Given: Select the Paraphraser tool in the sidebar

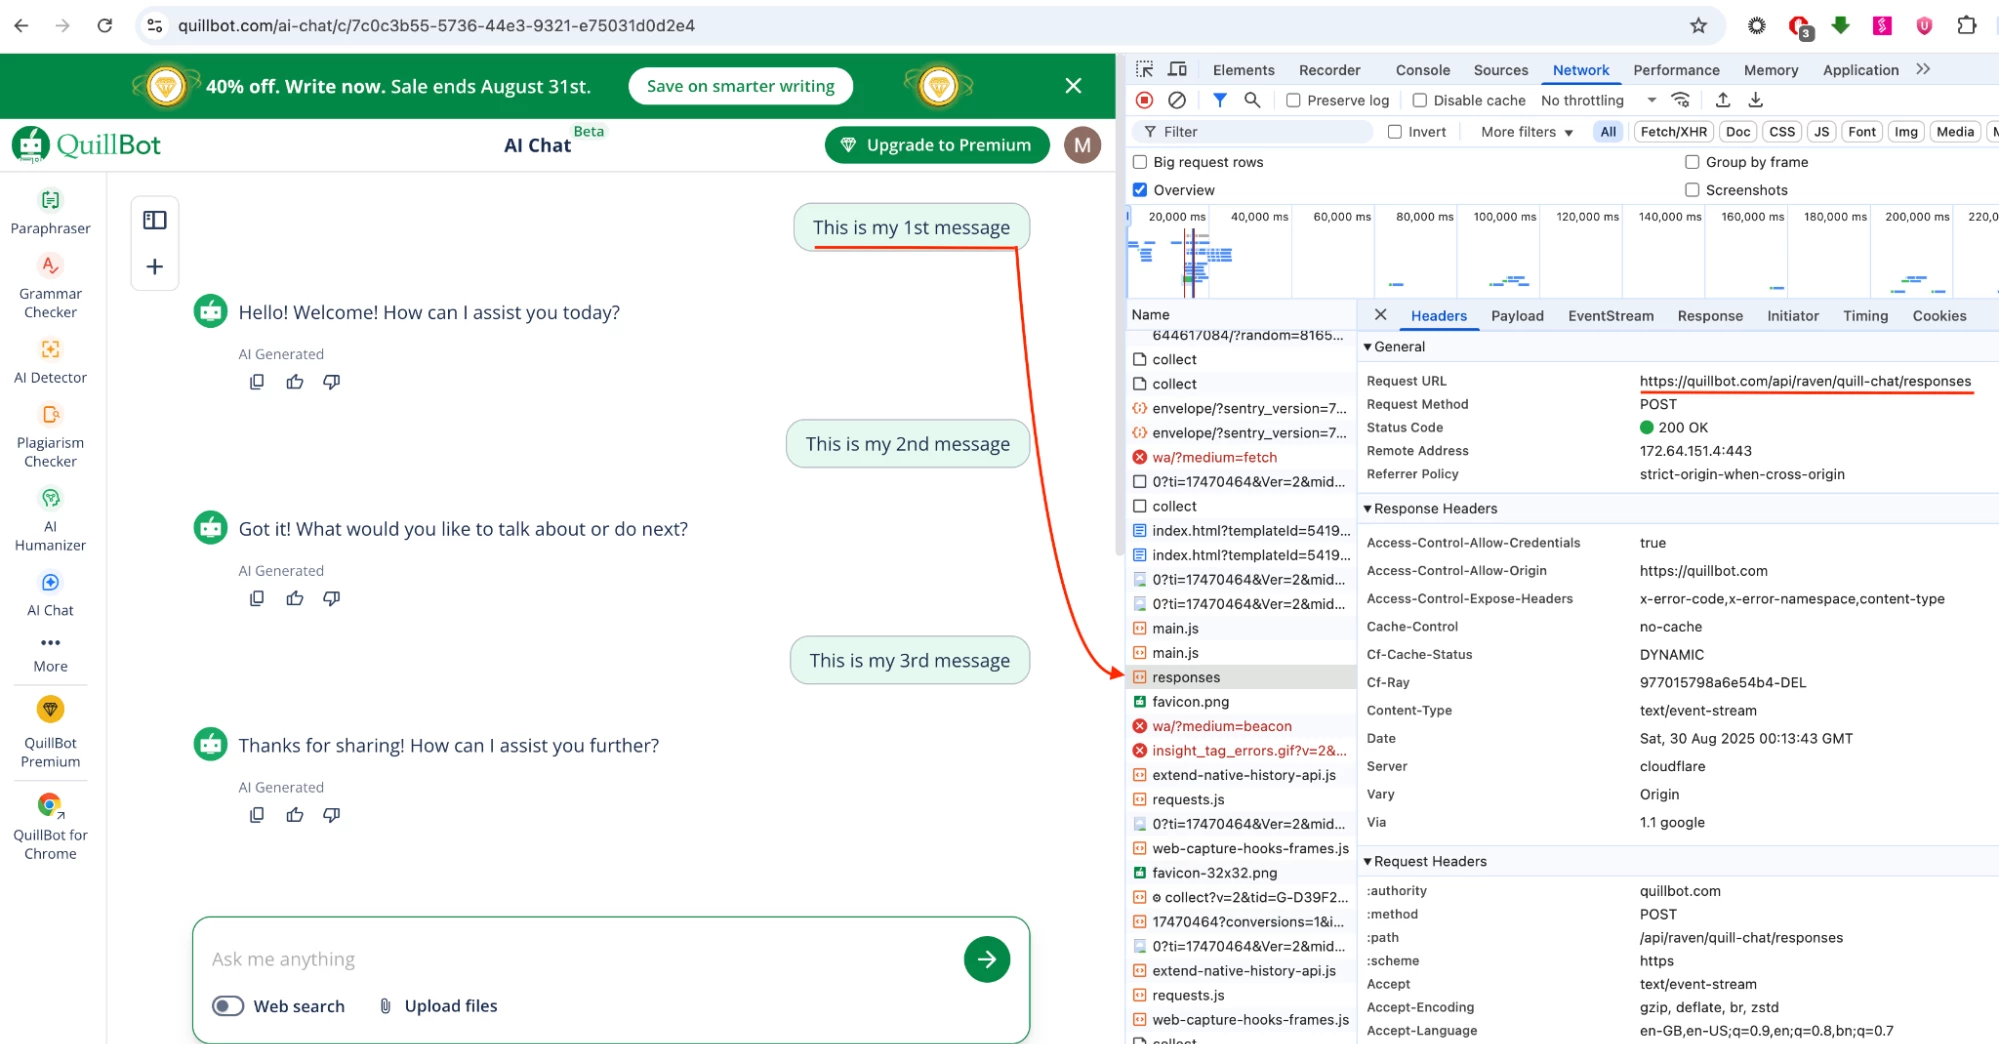Looking at the screenshot, I should tap(51, 211).
